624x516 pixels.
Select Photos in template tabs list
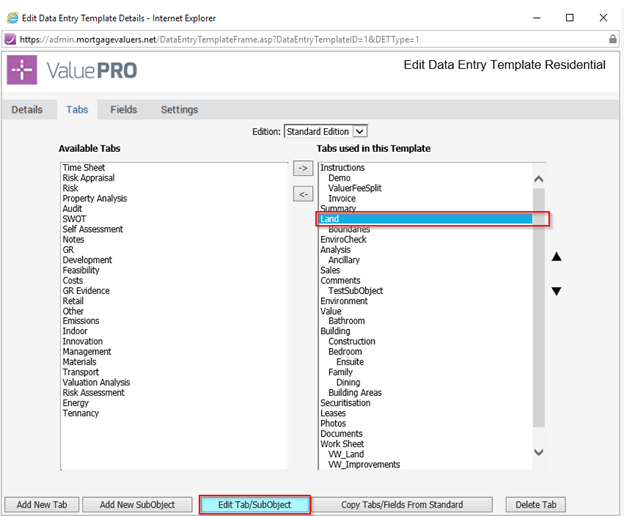pos(333,423)
